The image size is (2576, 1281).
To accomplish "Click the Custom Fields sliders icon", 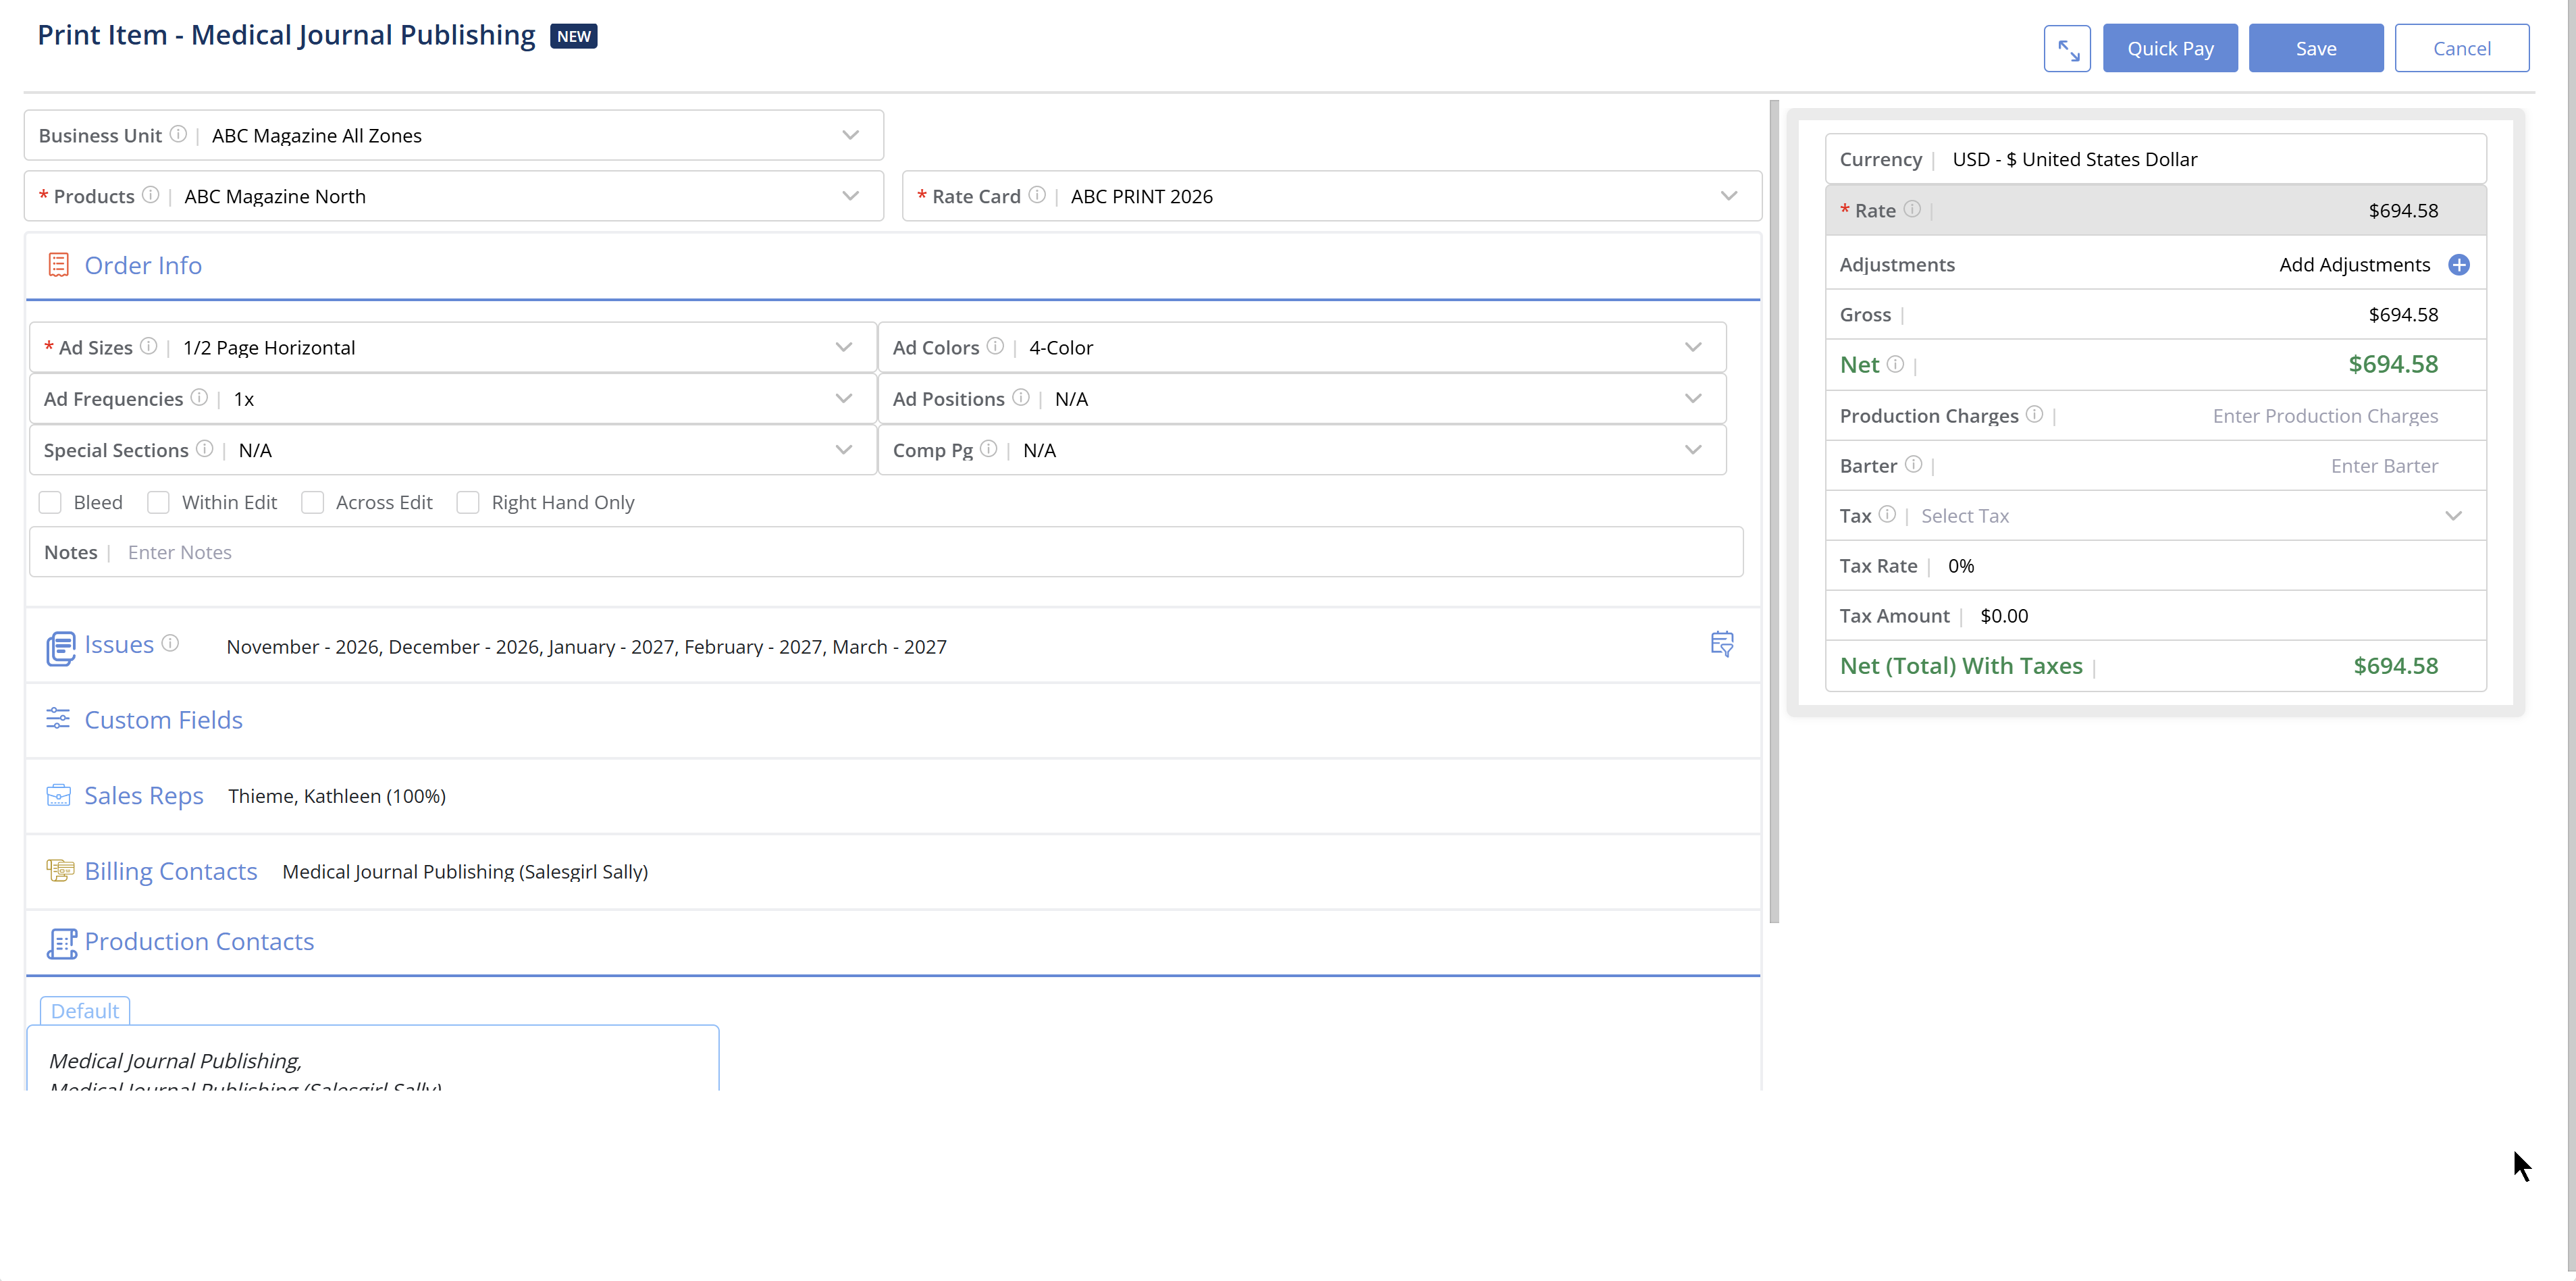I will (x=58, y=719).
